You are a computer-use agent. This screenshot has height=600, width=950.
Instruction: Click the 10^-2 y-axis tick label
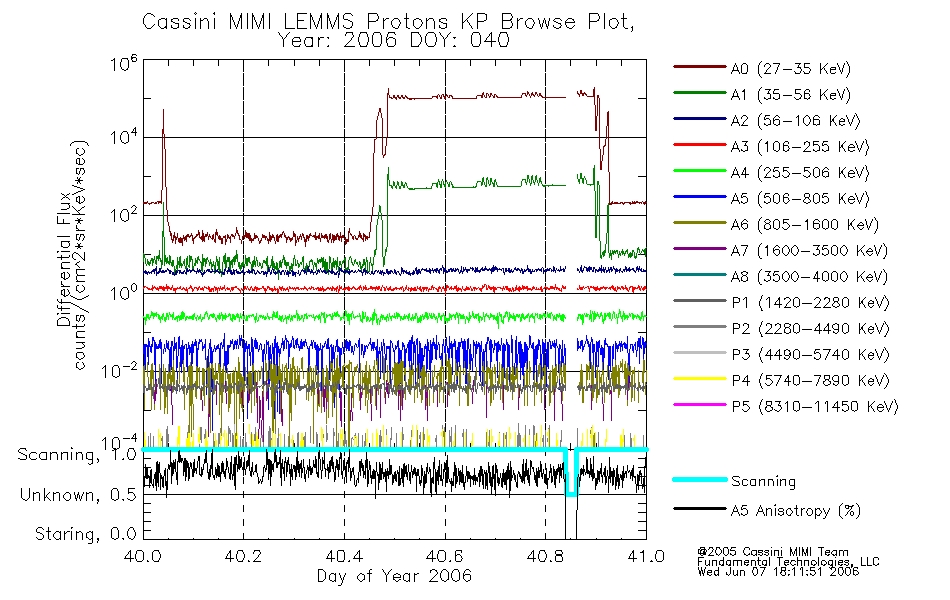[120, 370]
